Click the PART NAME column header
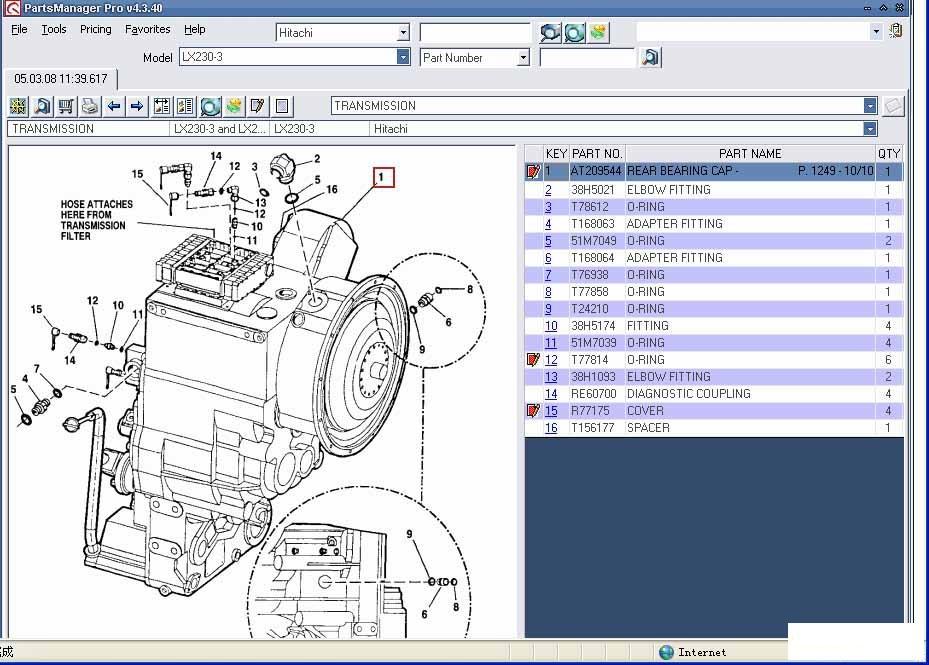The height and width of the screenshot is (665, 929). [750, 154]
